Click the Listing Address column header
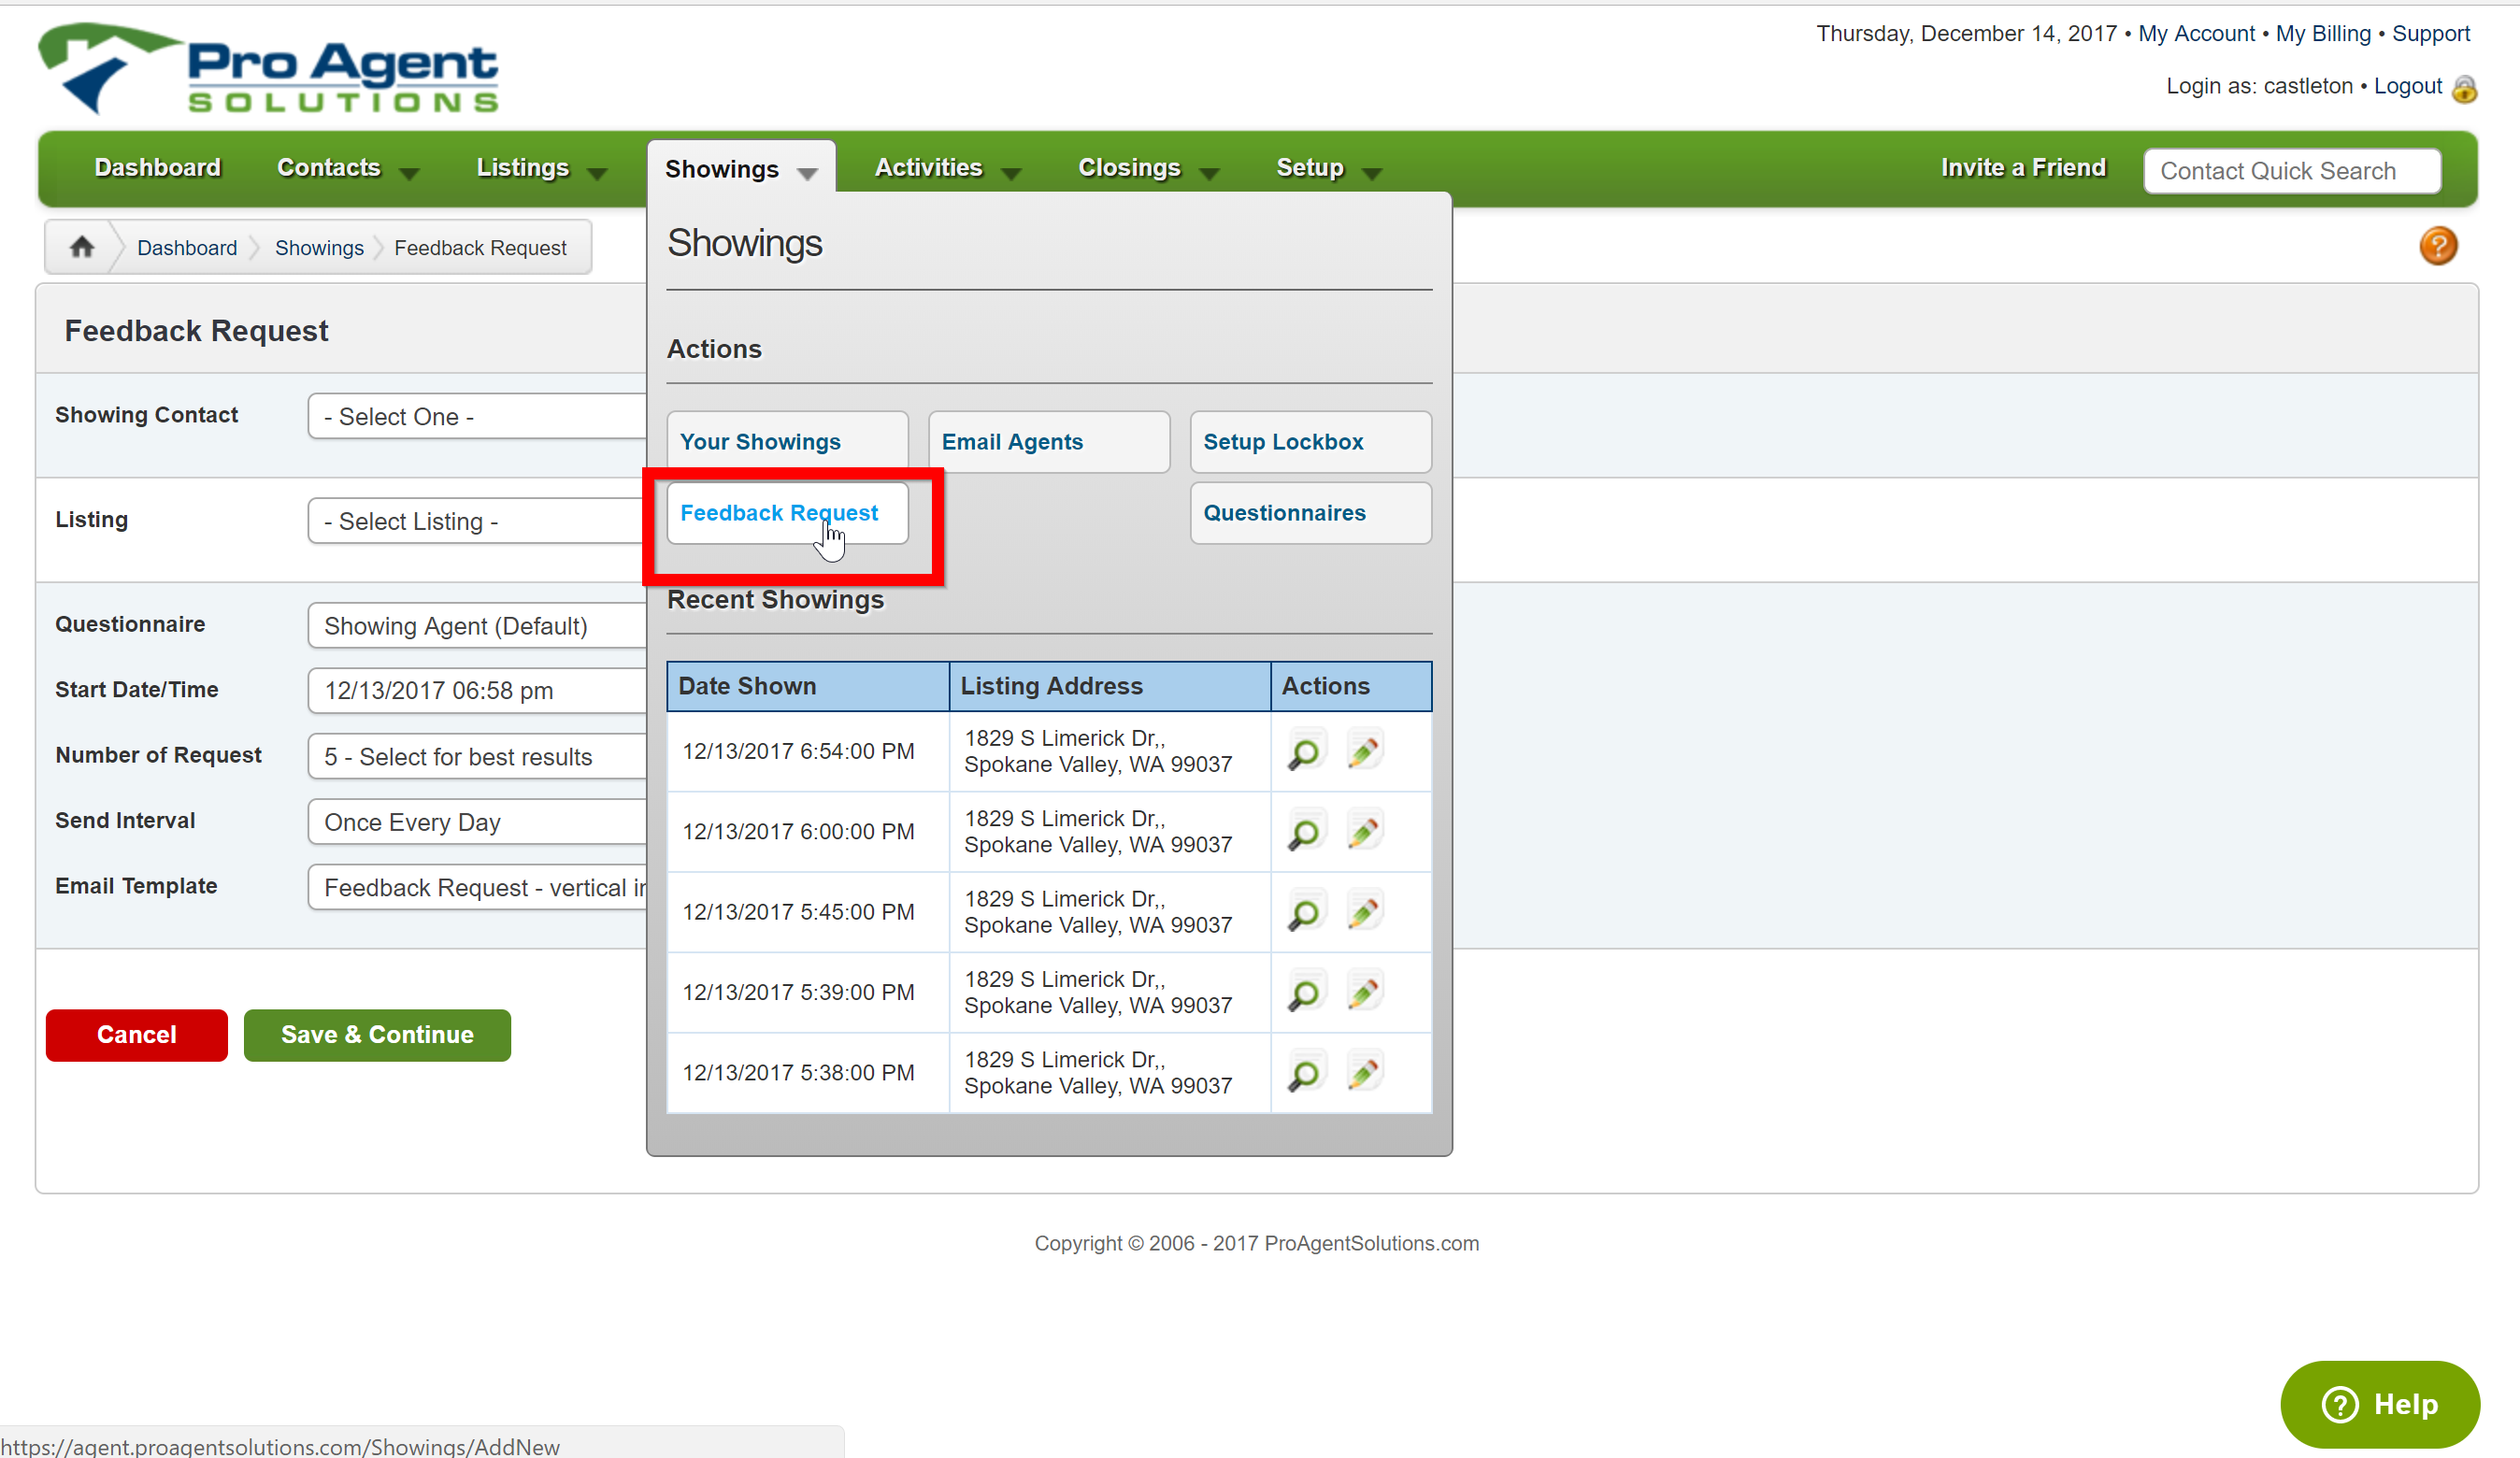Image resolution: width=2520 pixels, height=1458 pixels. point(1110,686)
